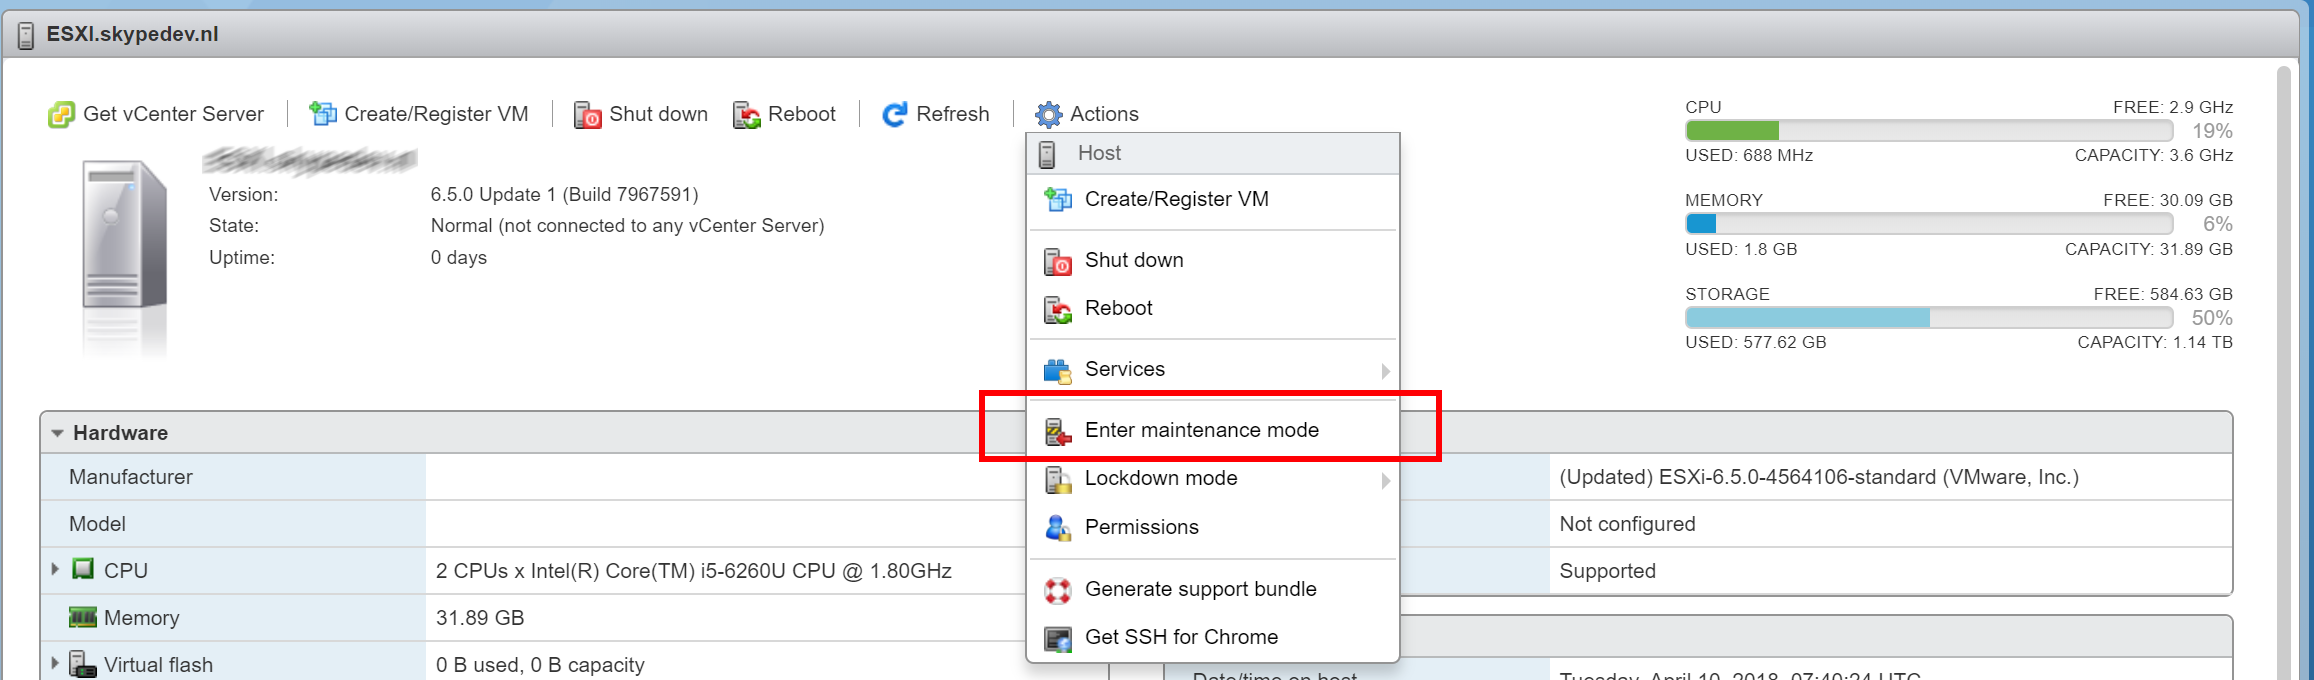The image size is (2314, 680).
Task: Click the Reboot toolbar label
Action: click(801, 114)
